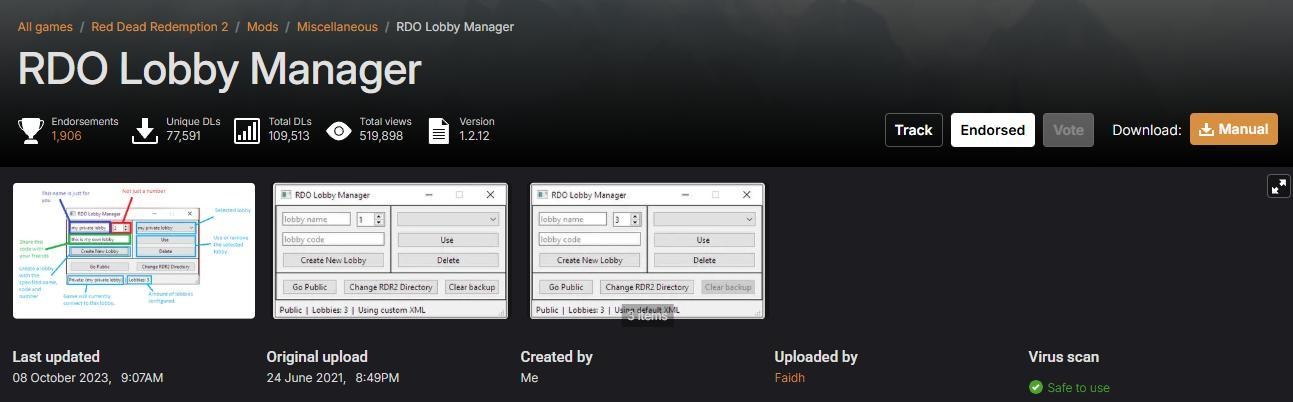
Task: Click the 519,898 total views value
Action: (381, 136)
